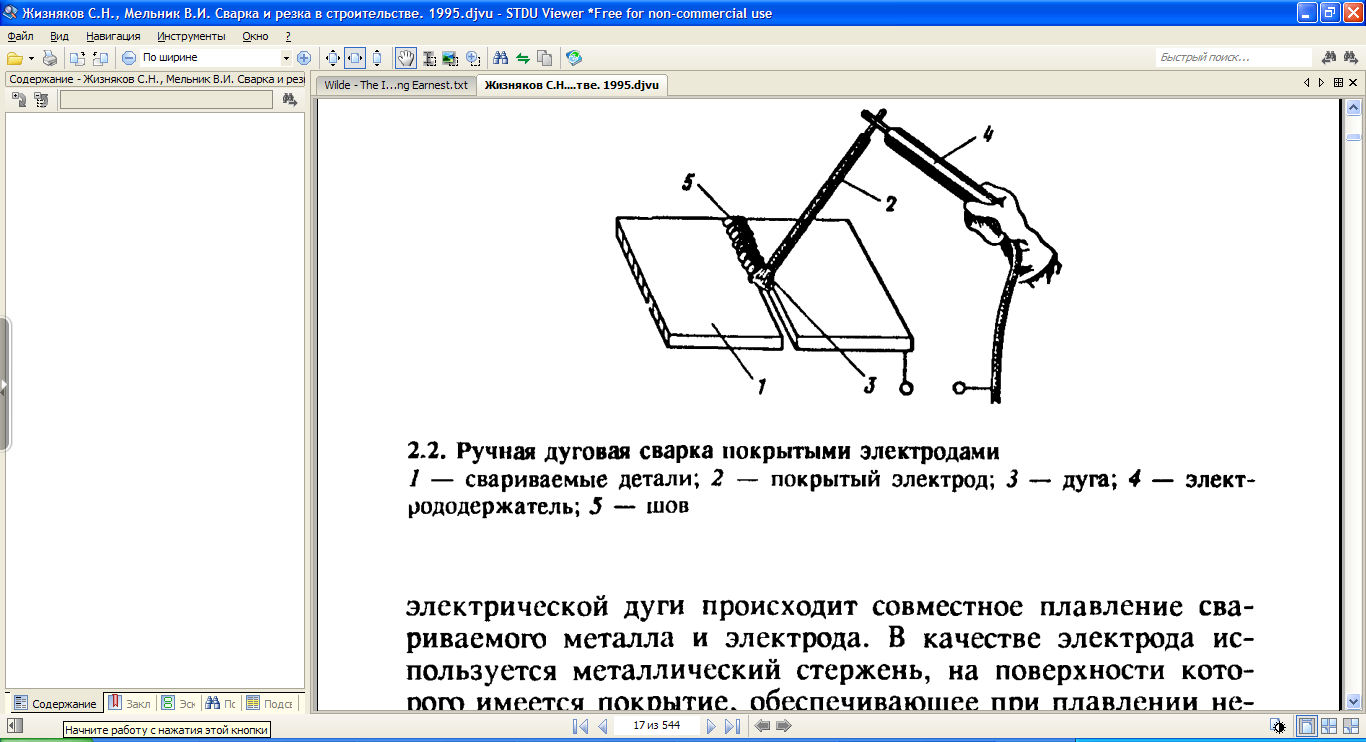
Task: Select the text selection tool
Action: pos(429,58)
